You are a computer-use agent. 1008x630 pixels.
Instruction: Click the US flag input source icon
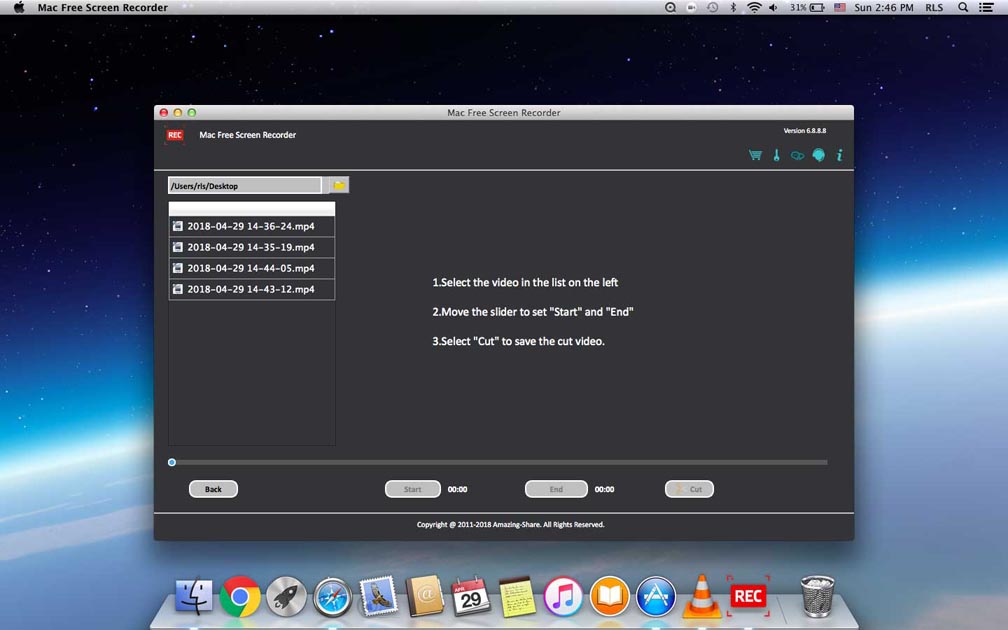[840, 8]
